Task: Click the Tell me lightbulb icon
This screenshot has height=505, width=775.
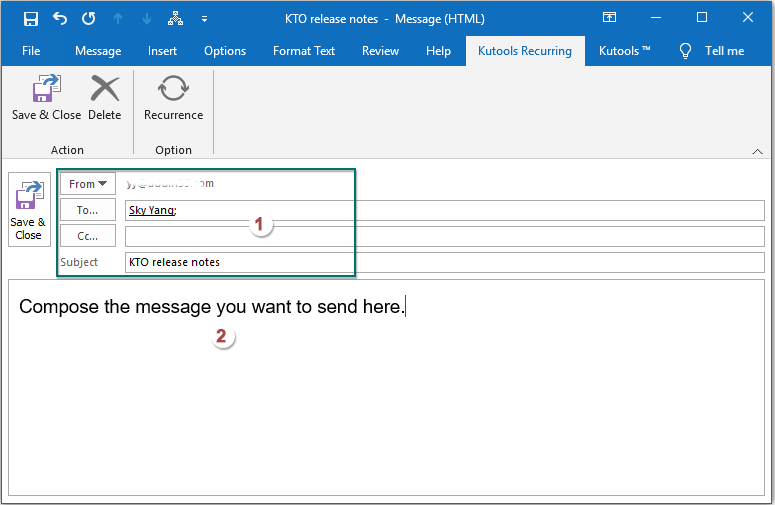Action: point(685,51)
